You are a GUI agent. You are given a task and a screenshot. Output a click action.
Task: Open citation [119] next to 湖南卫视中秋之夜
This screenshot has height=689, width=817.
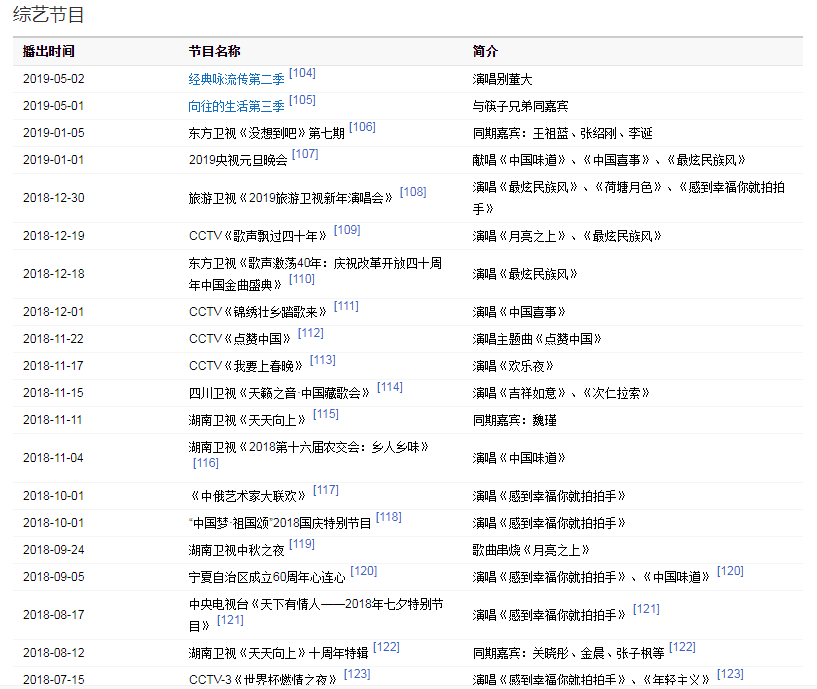tap(301, 545)
